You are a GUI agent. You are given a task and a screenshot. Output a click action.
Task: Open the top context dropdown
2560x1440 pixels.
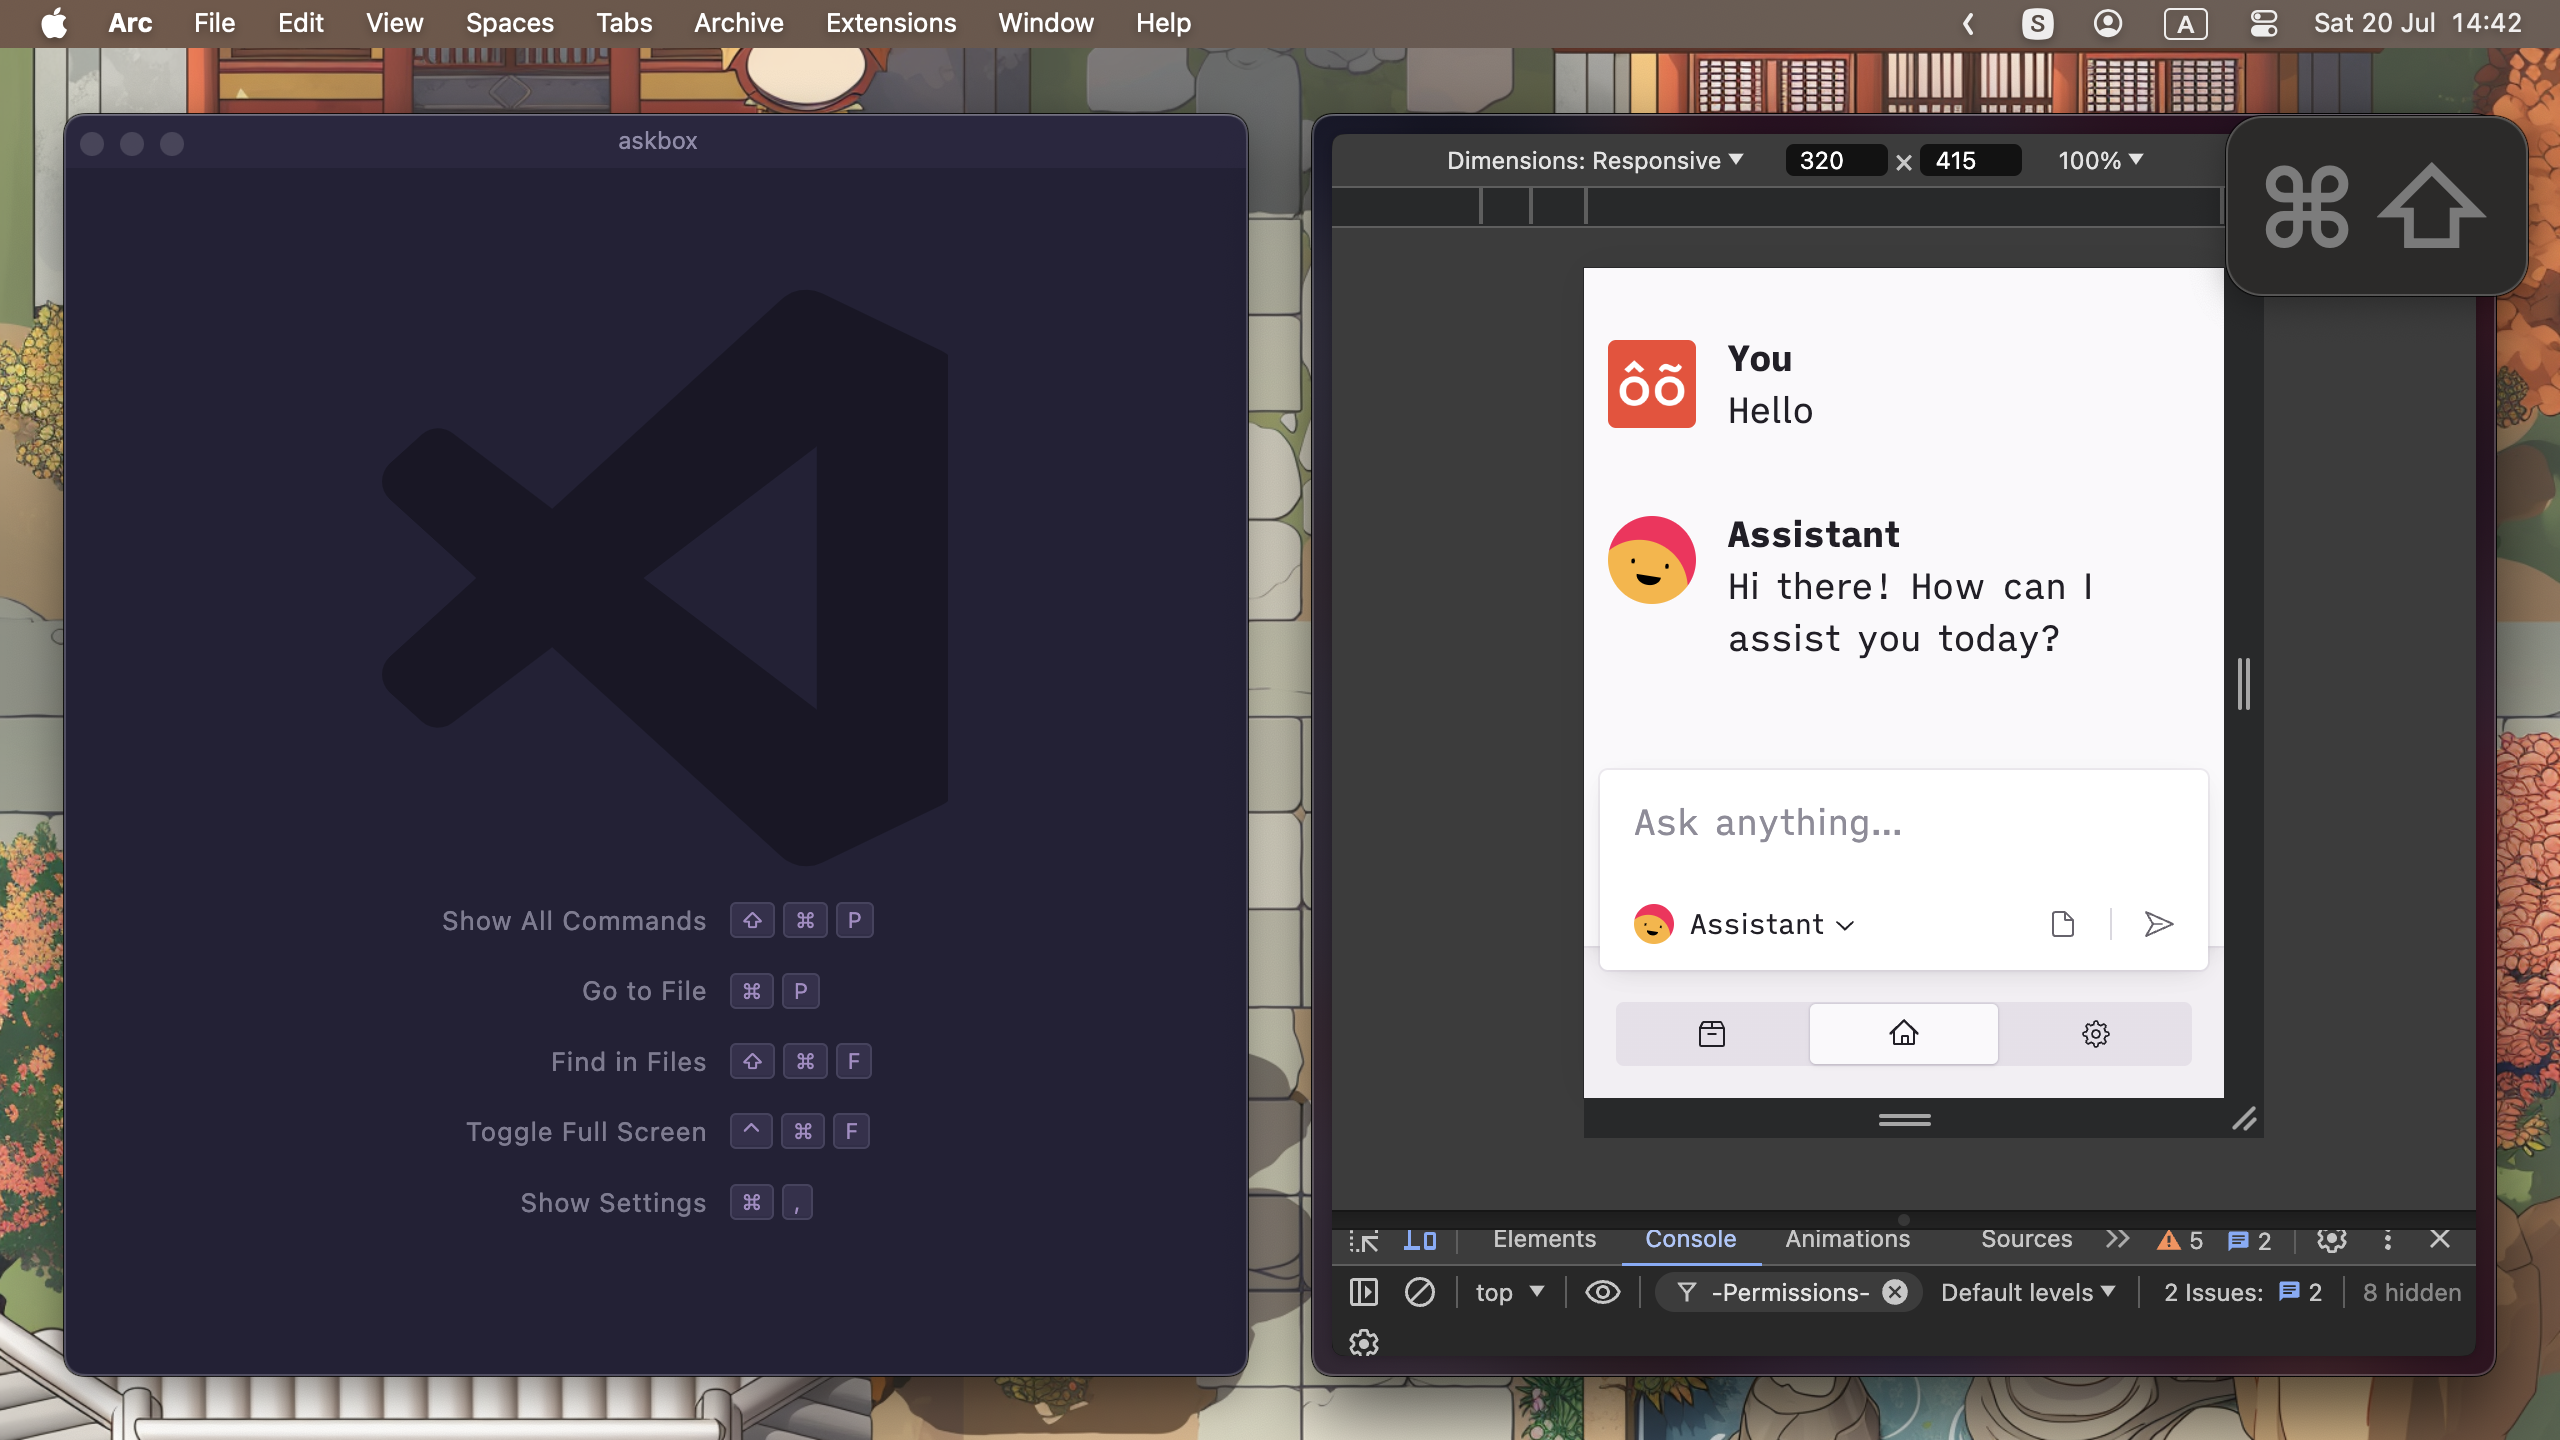1510,1292
